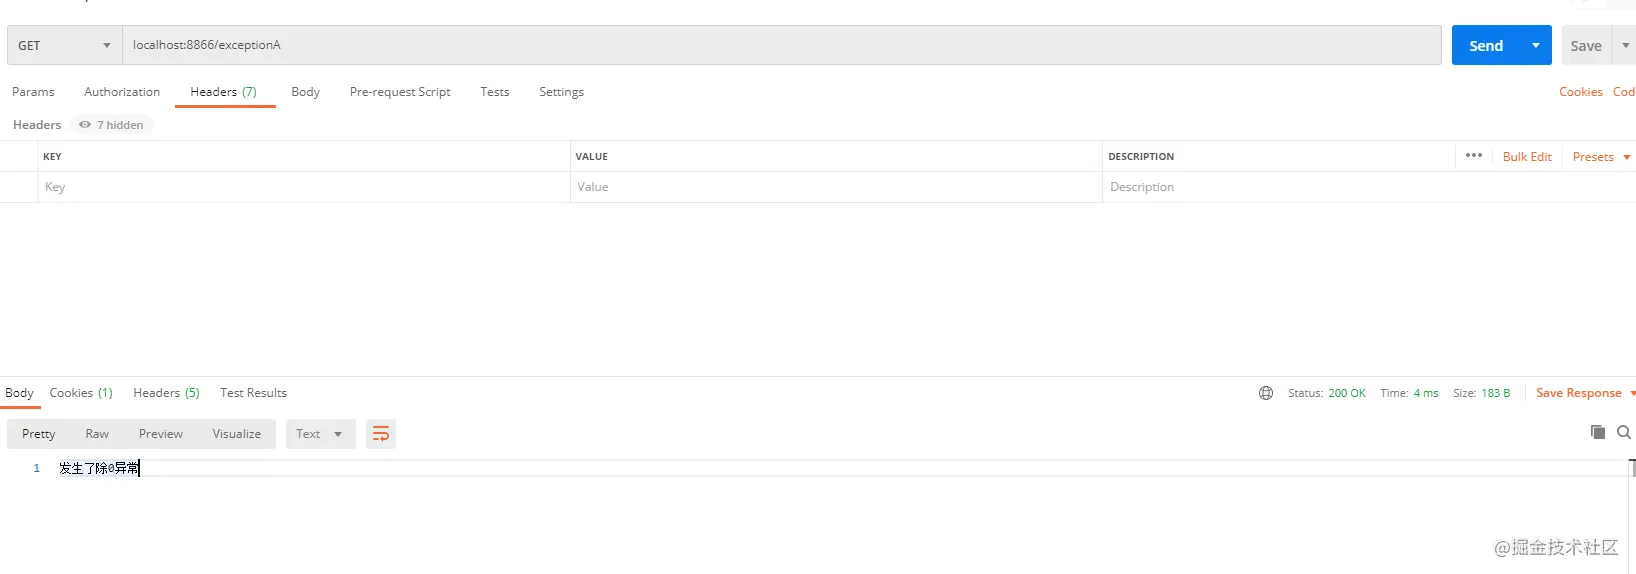1636x574 pixels.
Task: Open the three-dot column options menu
Action: click(x=1474, y=156)
